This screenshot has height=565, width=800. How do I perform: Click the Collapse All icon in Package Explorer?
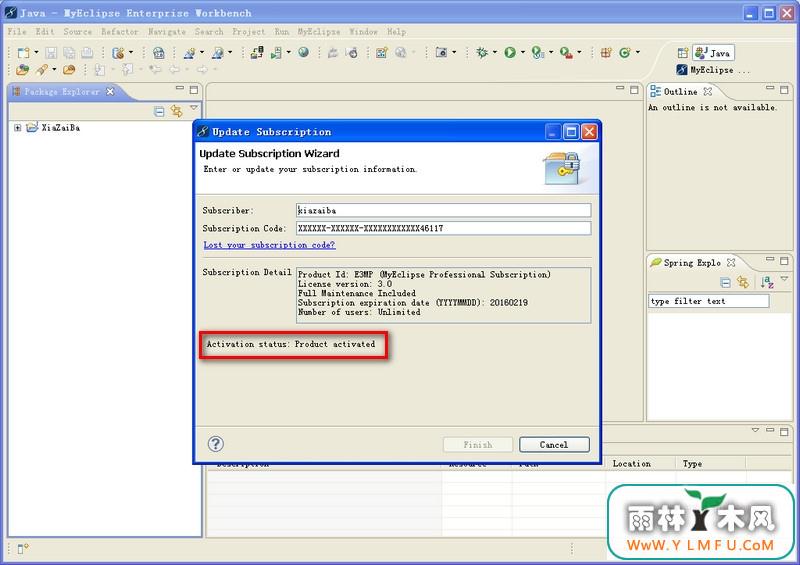159,111
